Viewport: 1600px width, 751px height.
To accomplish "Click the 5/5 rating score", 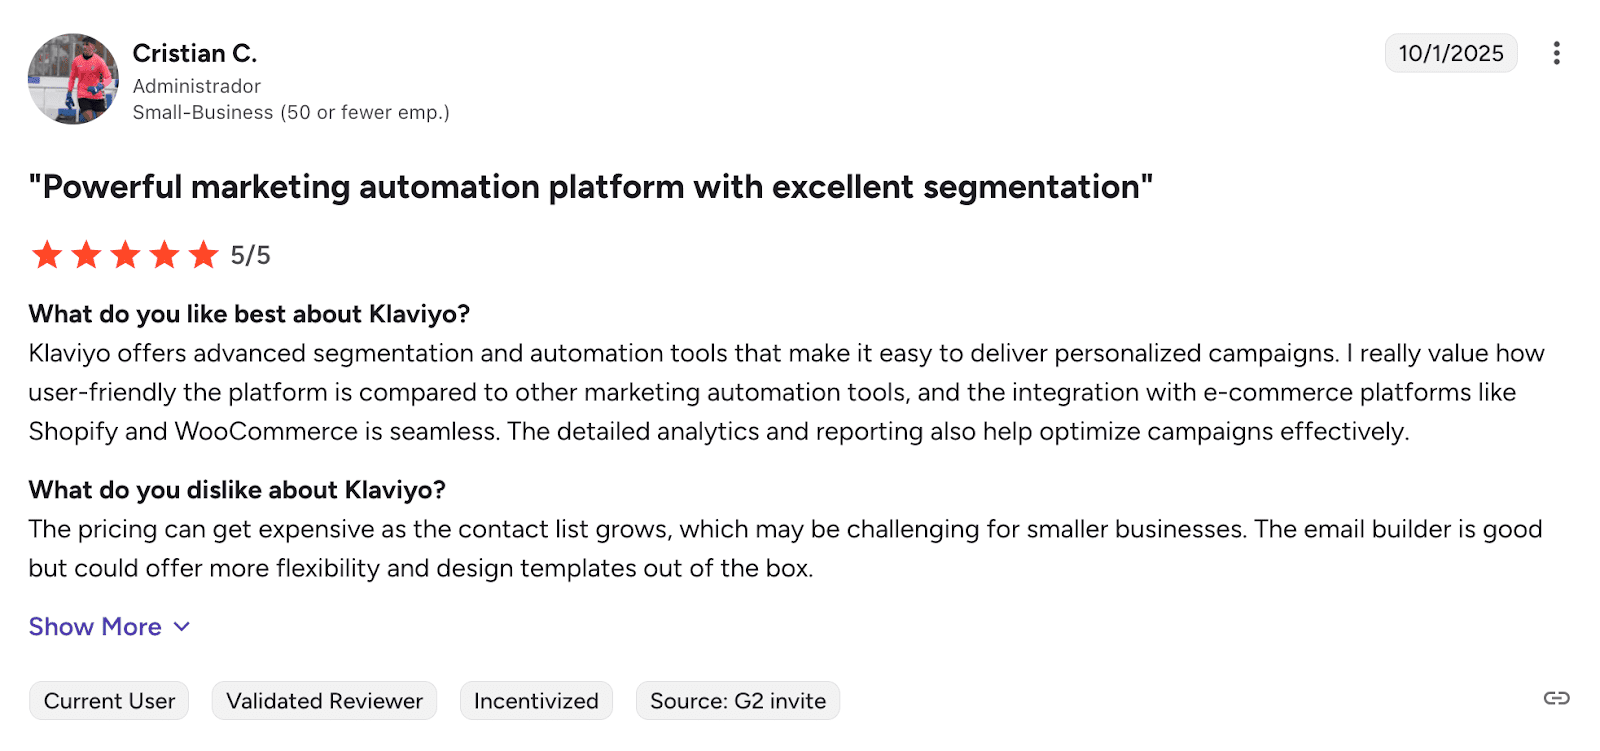I will pos(250,256).
